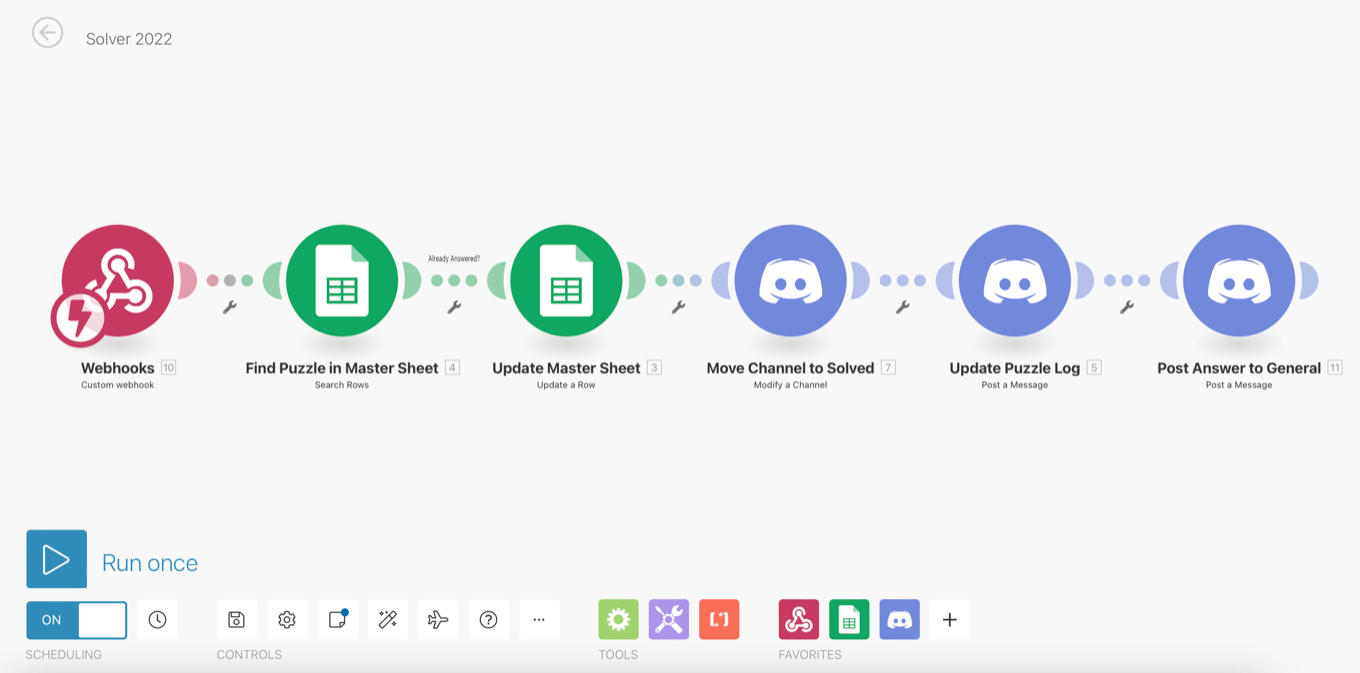Click the Update Puzzle Log title
This screenshot has width=1360, height=673.
tap(1015, 368)
